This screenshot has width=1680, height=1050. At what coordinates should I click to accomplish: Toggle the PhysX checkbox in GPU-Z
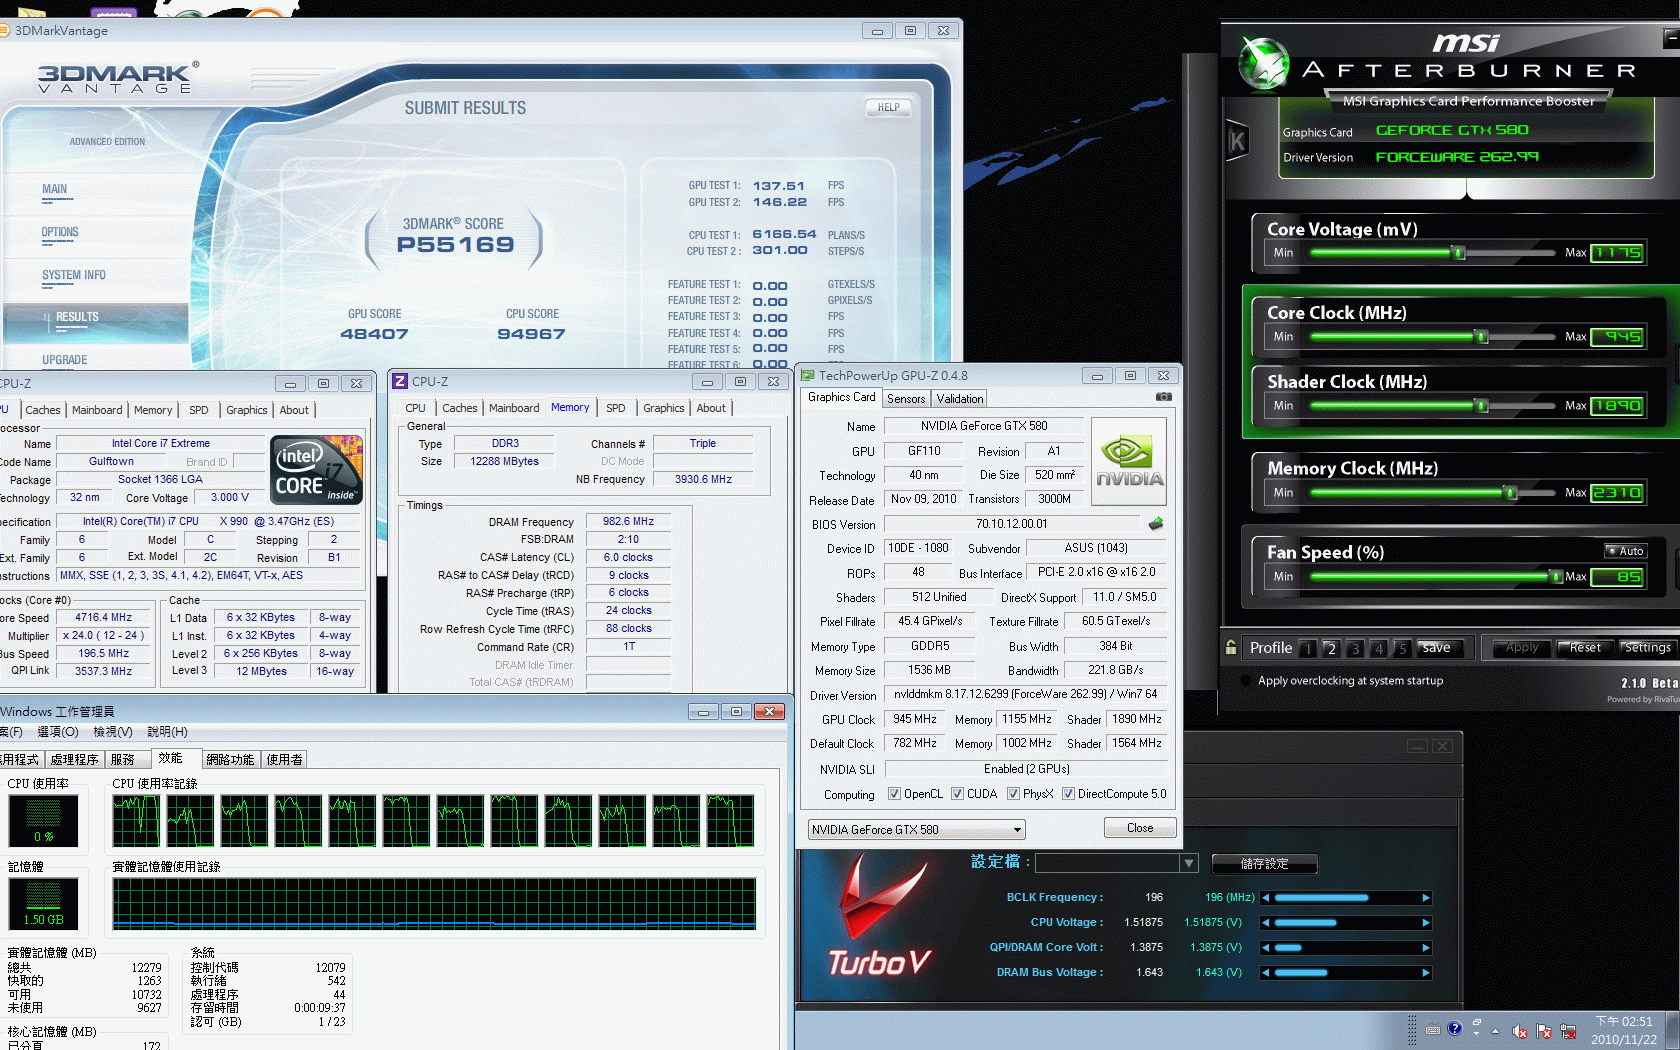click(x=1013, y=794)
